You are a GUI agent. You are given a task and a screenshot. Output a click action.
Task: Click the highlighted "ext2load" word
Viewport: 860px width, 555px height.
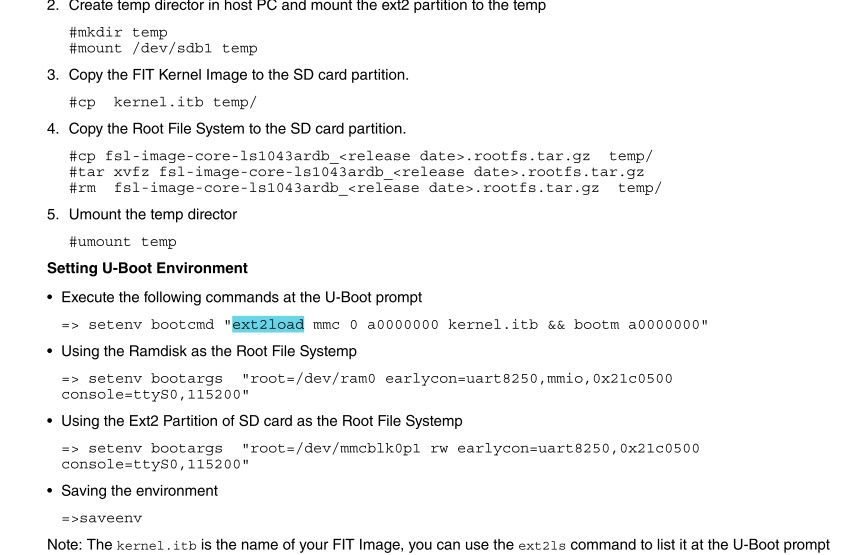268,324
